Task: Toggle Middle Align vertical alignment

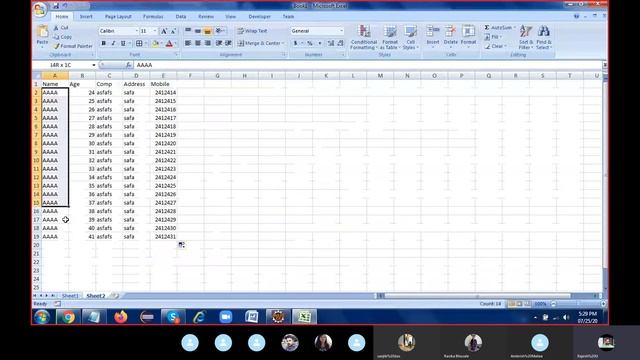Action: (x=198, y=31)
